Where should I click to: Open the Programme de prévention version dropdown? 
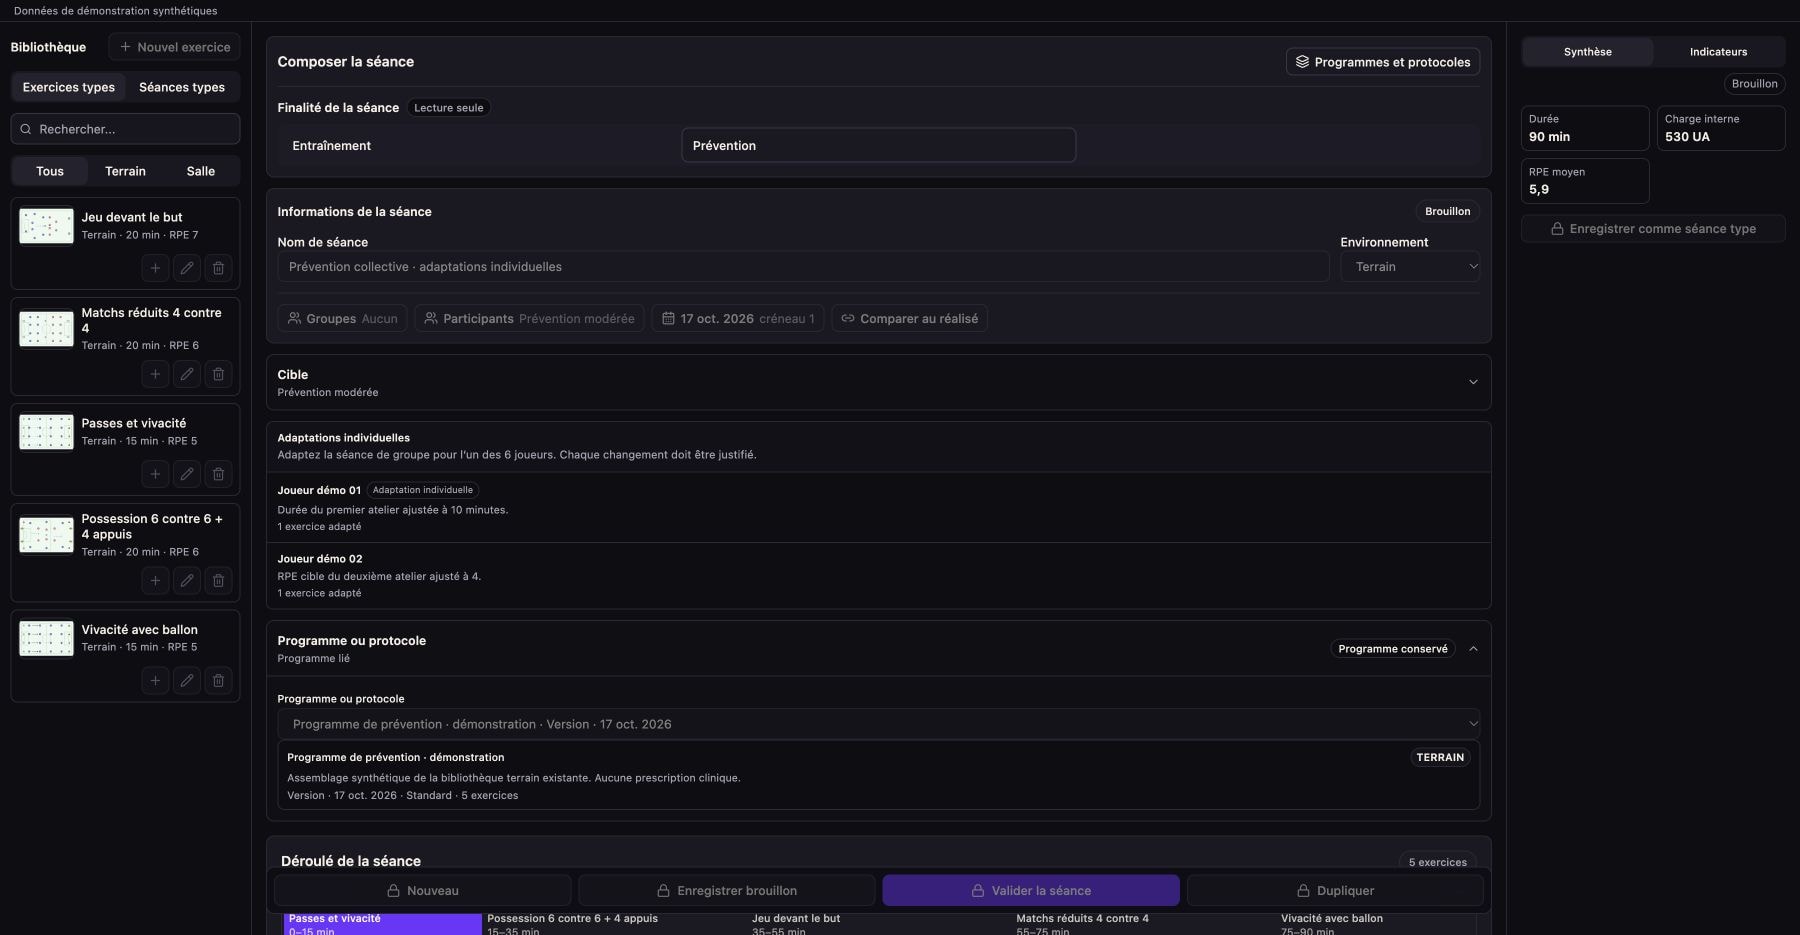[879, 724]
